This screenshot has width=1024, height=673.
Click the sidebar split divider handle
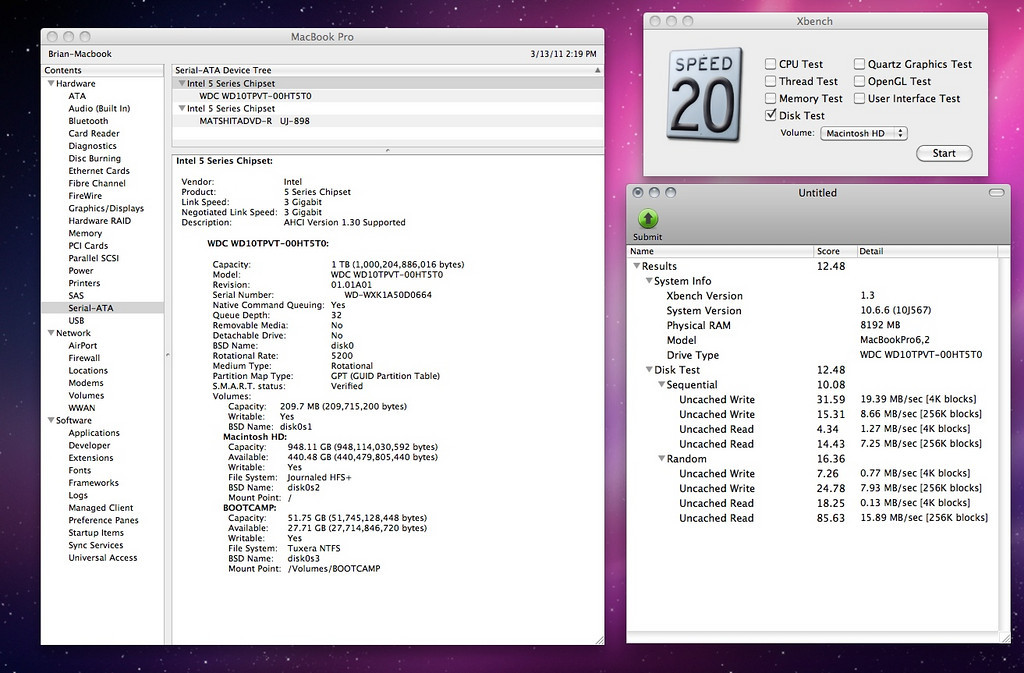tap(168, 354)
